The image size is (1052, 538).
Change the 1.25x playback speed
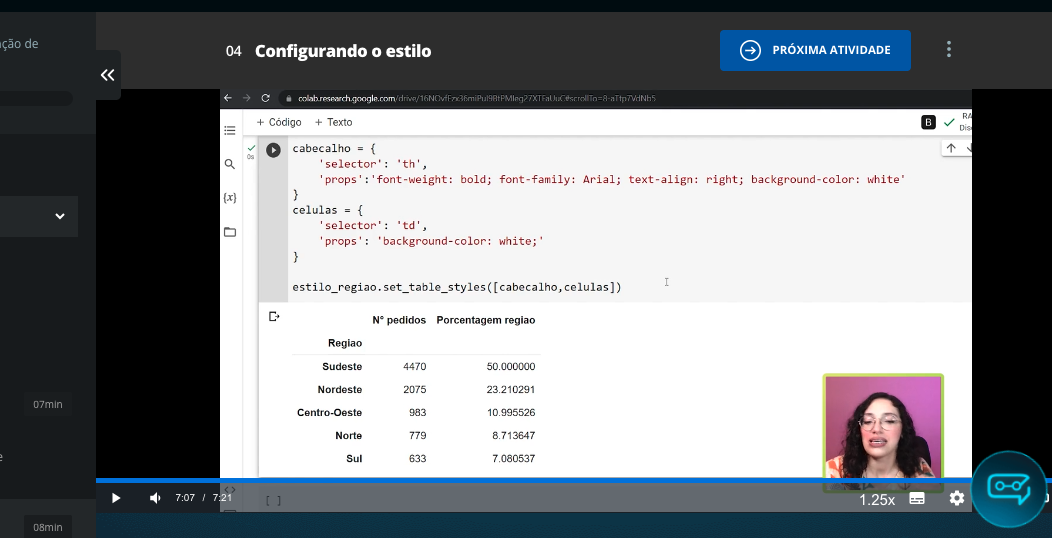click(x=877, y=499)
